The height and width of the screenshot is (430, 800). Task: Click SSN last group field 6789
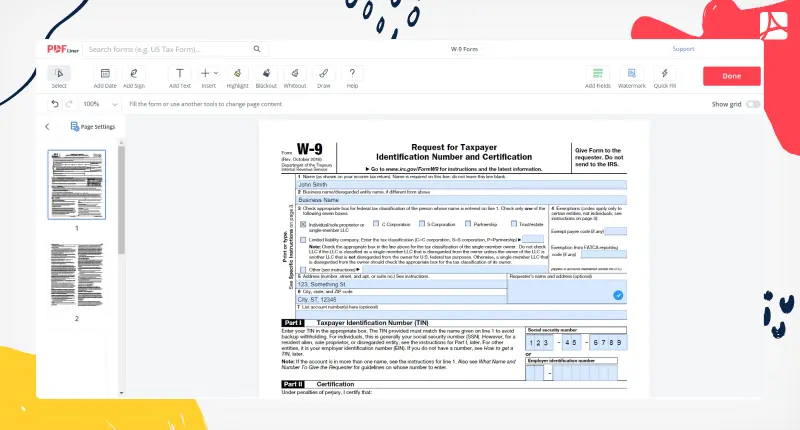point(608,343)
